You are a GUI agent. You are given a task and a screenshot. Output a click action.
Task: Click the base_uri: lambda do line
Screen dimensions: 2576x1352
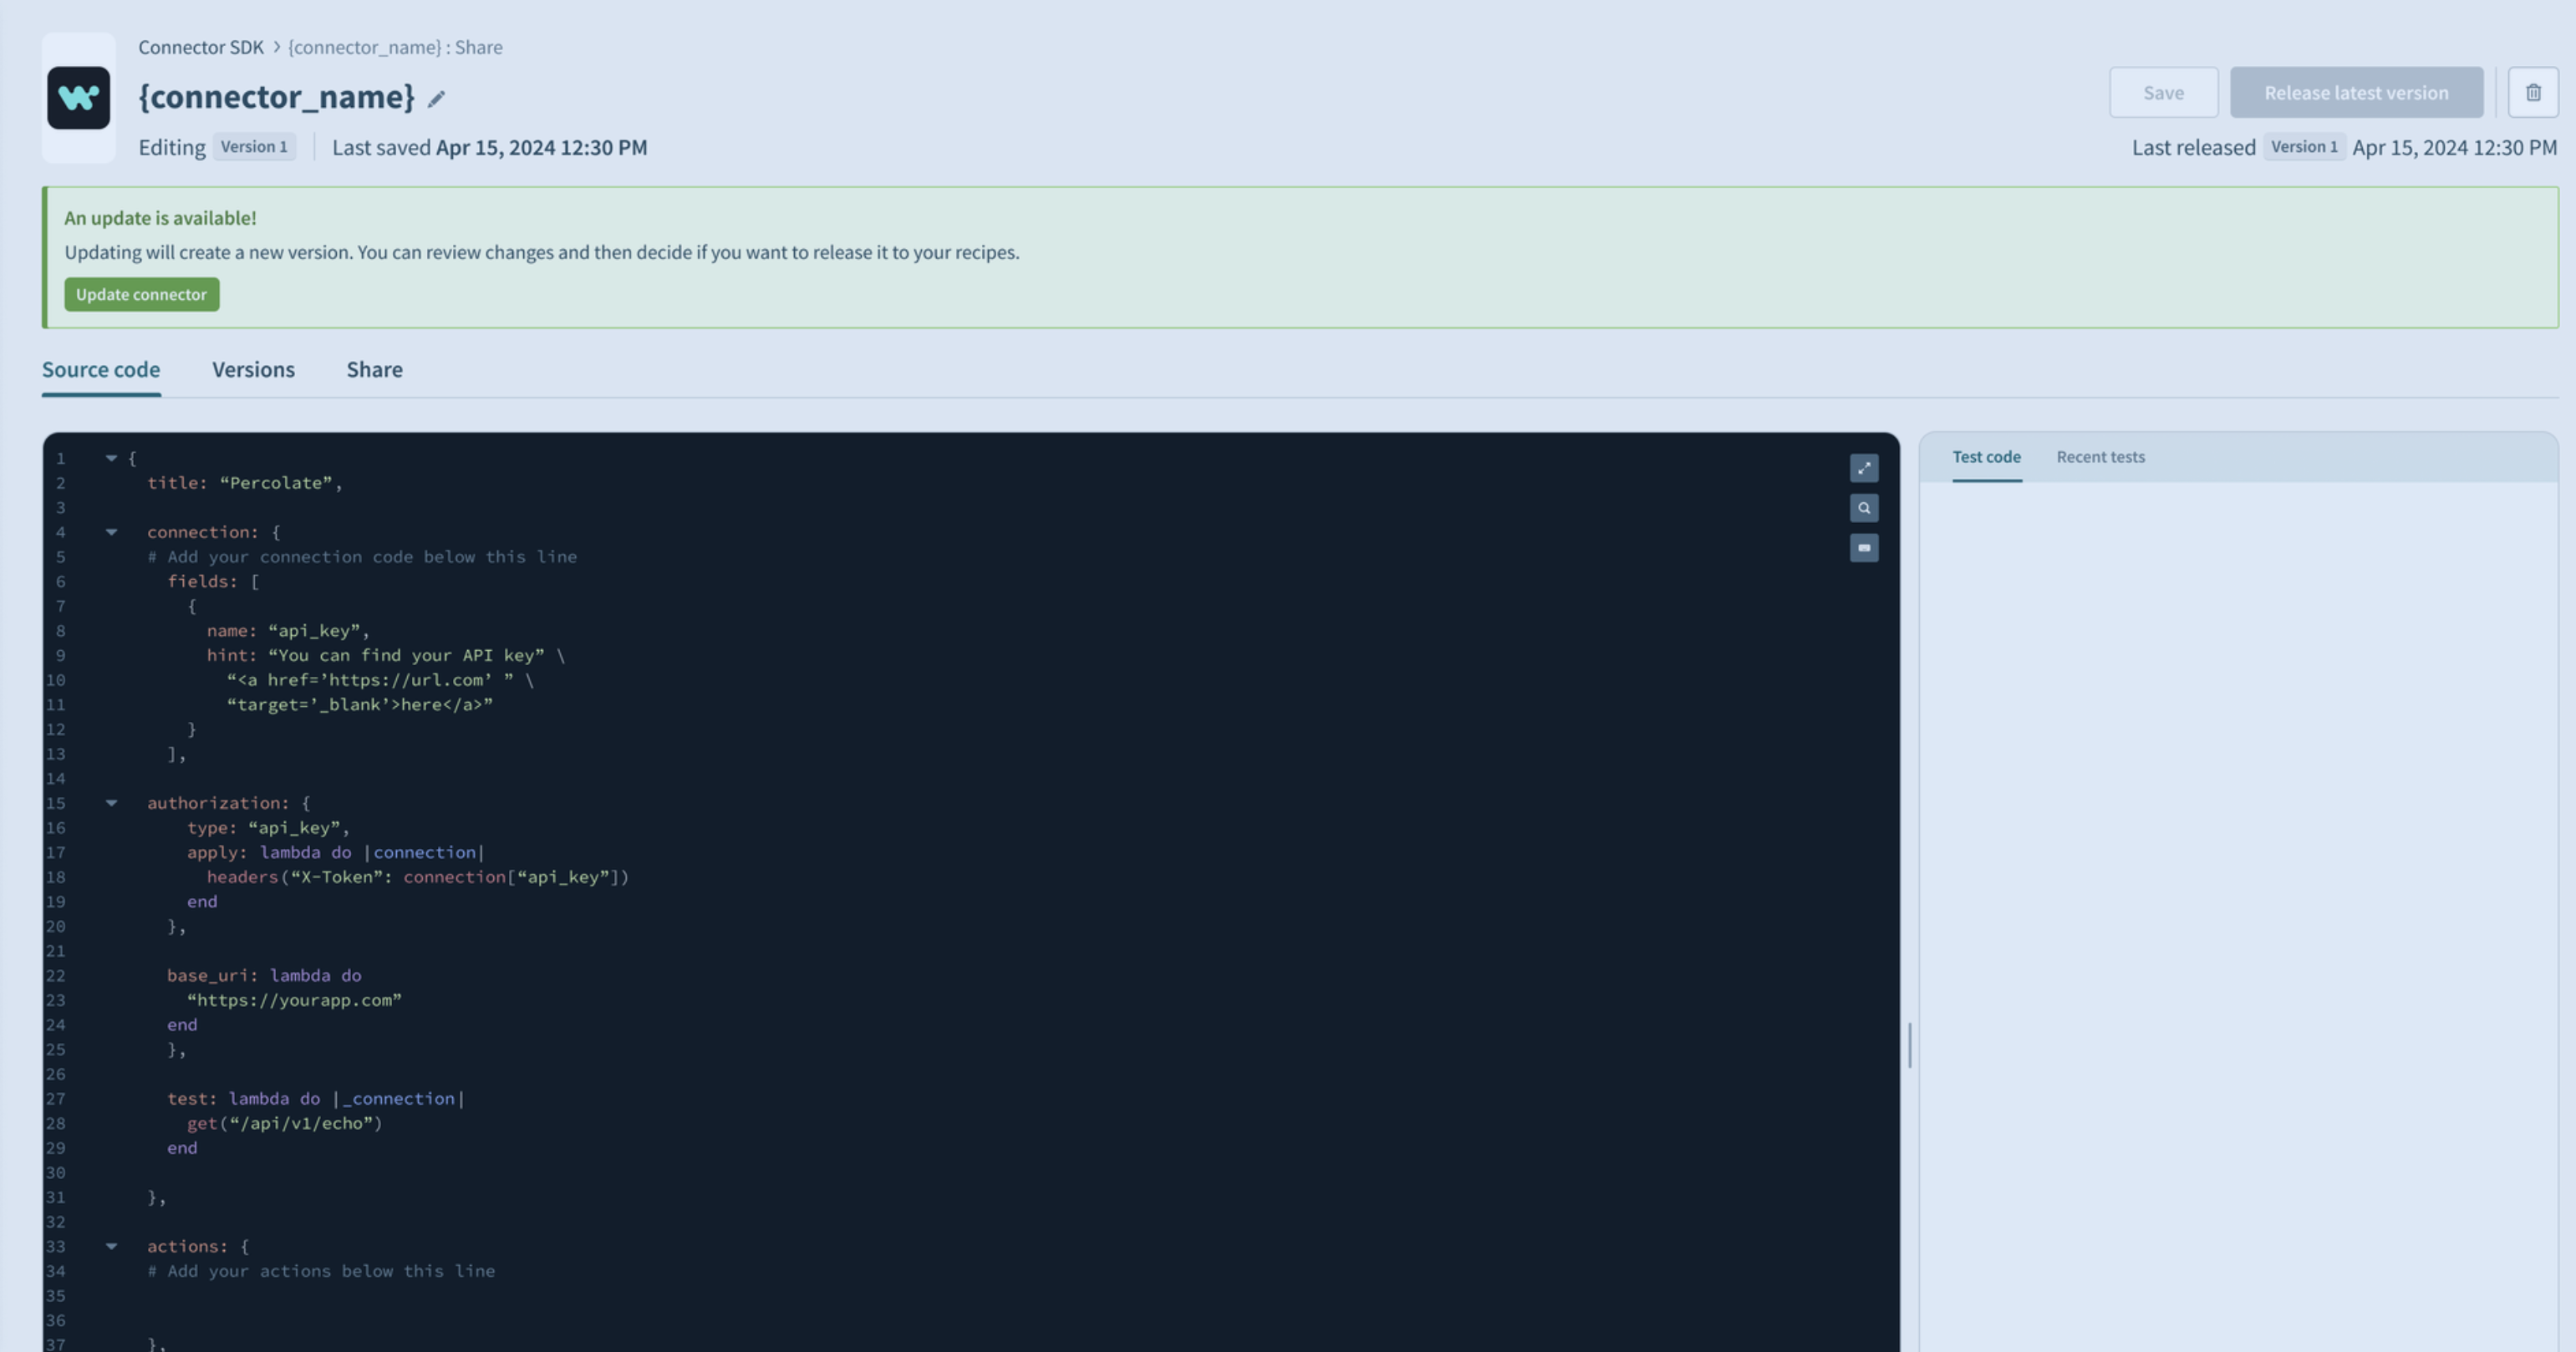[264, 976]
